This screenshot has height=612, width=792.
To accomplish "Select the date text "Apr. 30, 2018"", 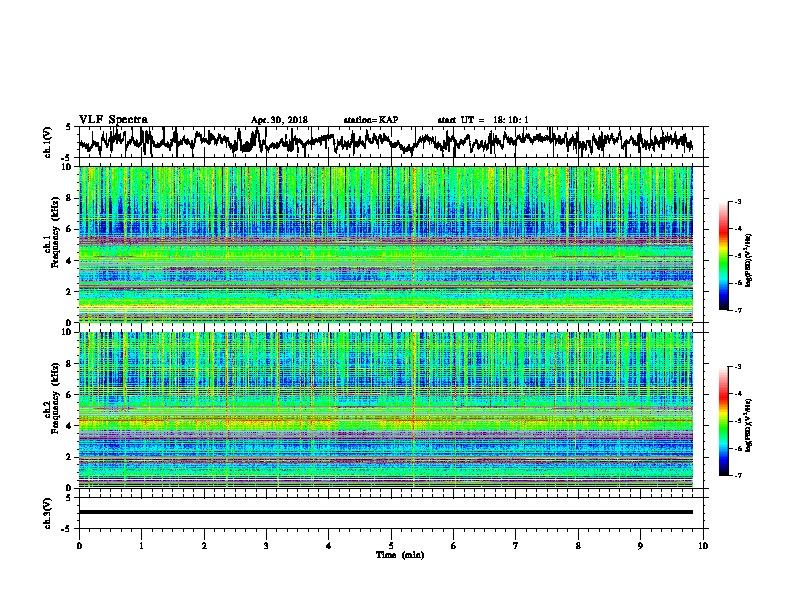I will (279, 120).
